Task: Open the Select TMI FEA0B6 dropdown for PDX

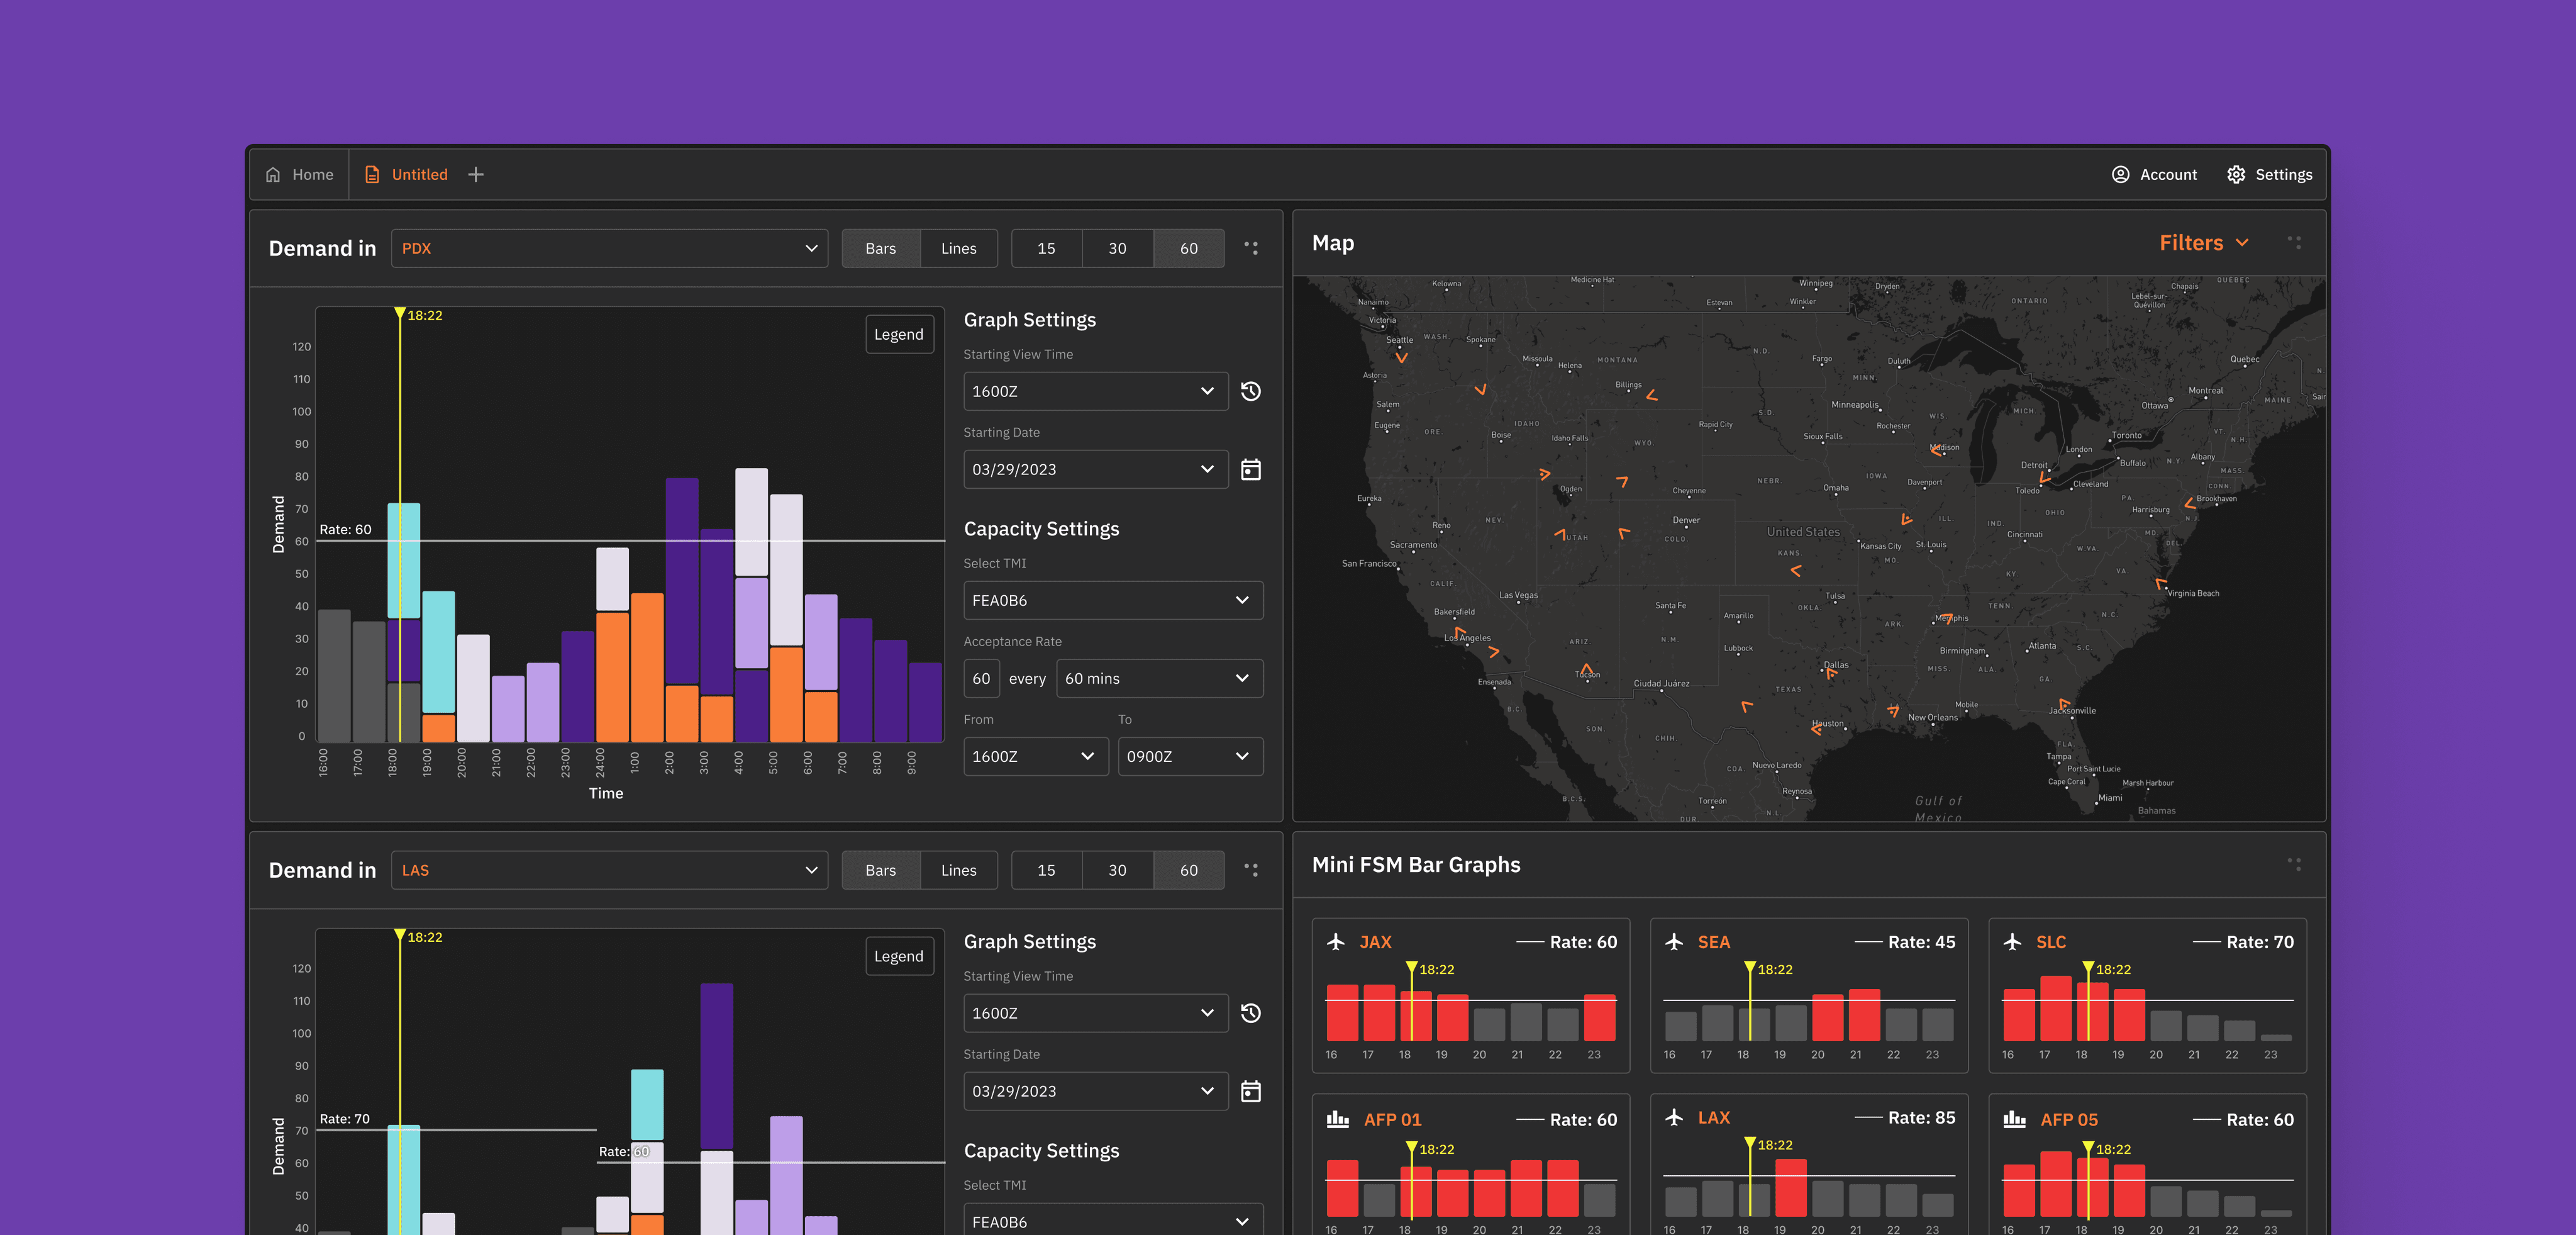Action: coord(1112,600)
